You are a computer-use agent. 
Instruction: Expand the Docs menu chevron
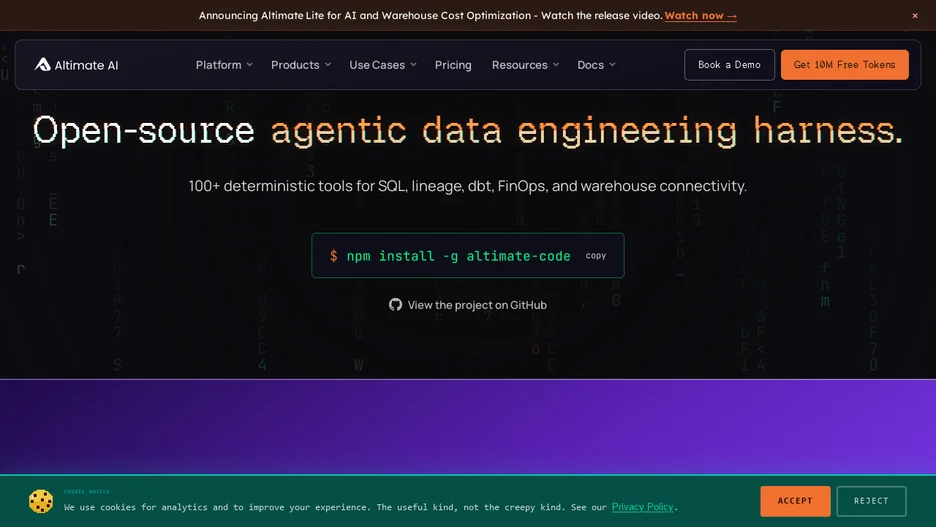(x=612, y=64)
